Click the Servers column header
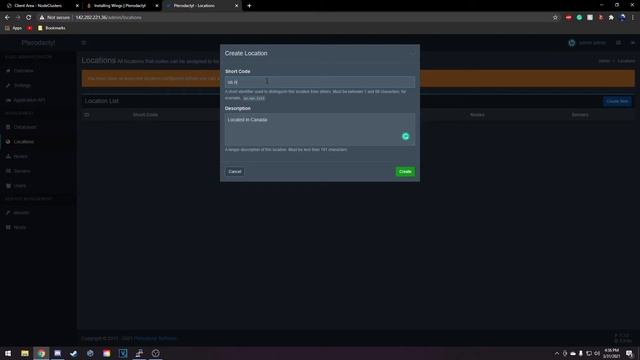The image size is (640, 360). click(580, 115)
